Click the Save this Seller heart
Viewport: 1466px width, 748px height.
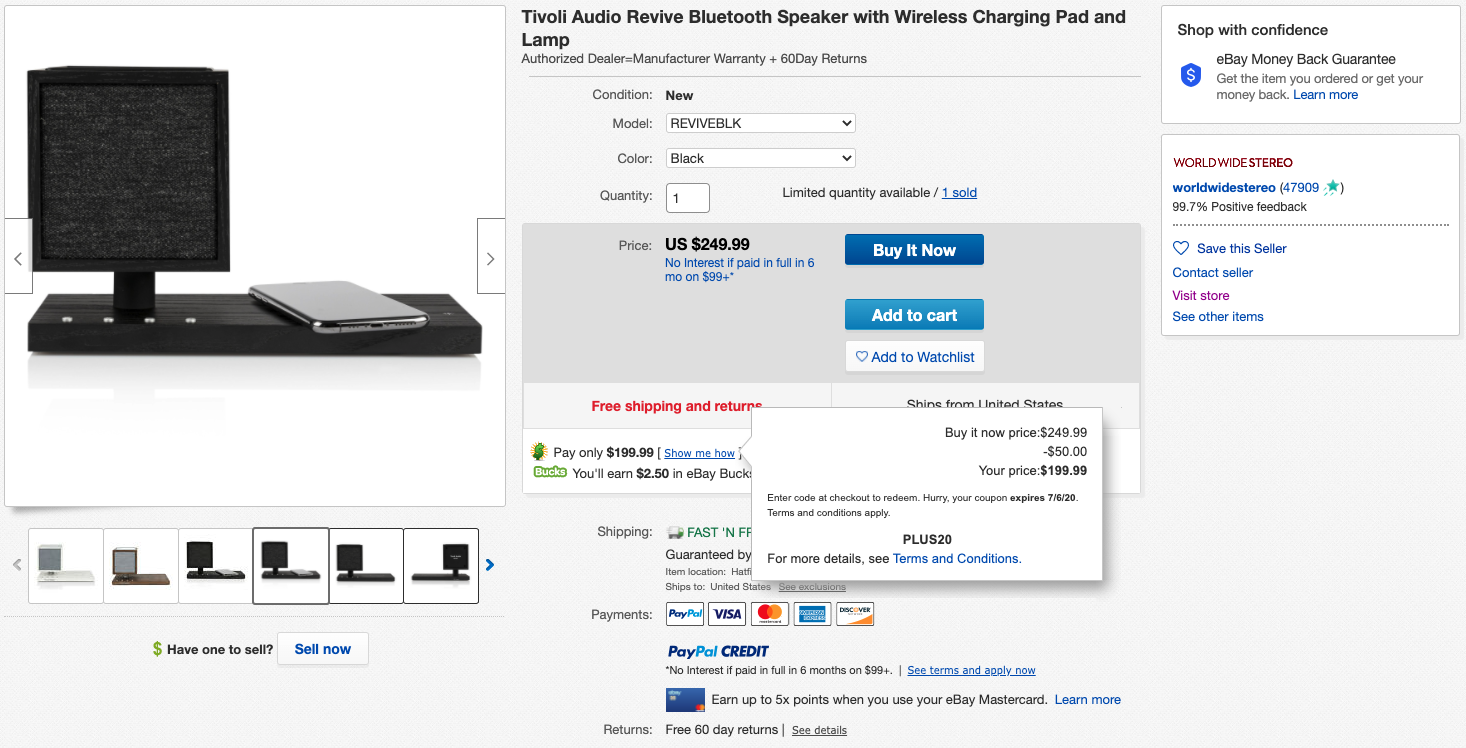[x=1181, y=248]
